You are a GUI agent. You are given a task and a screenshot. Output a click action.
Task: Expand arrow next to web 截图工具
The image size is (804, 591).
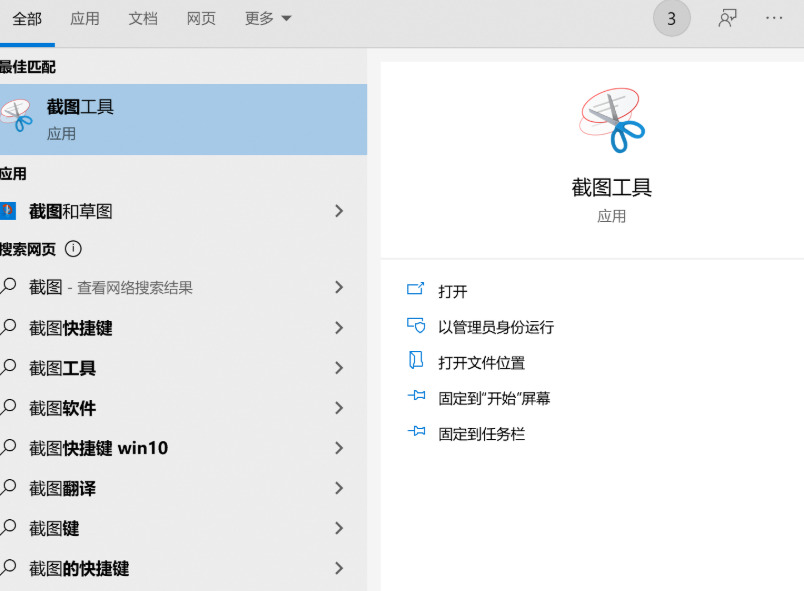point(339,368)
